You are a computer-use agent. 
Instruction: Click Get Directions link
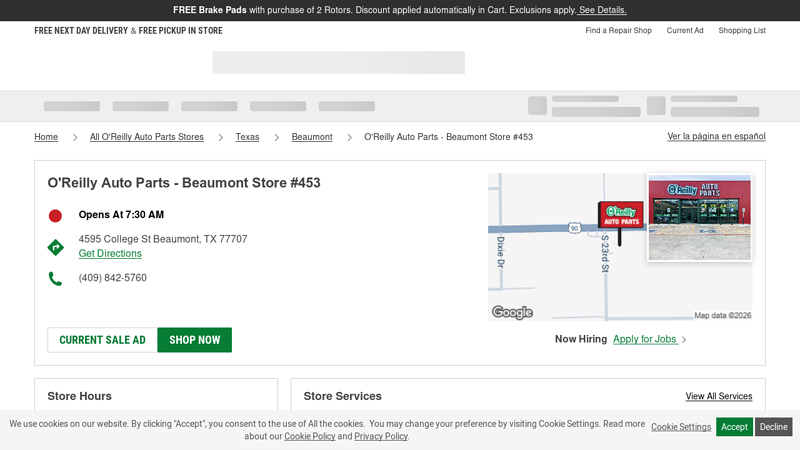pyautogui.click(x=110, y=254)
